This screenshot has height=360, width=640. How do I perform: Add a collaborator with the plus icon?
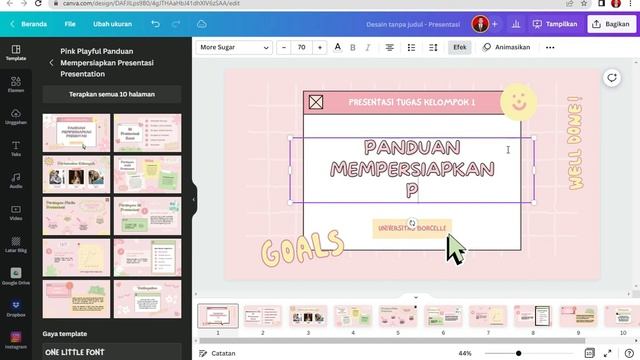pos(495,24)
